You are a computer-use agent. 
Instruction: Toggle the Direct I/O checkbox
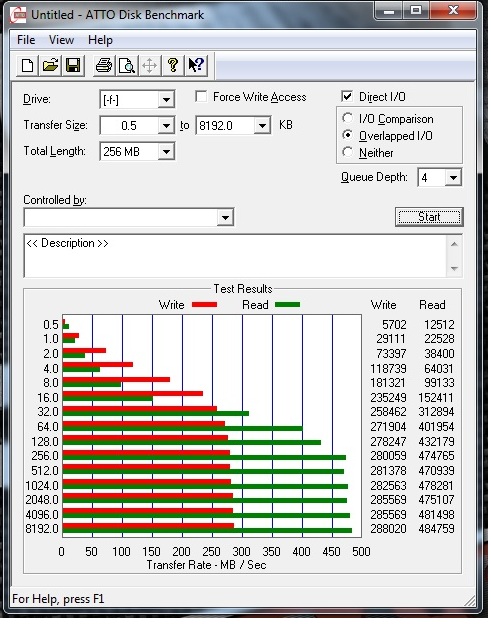pyautogui.click(x=347, y=96)
